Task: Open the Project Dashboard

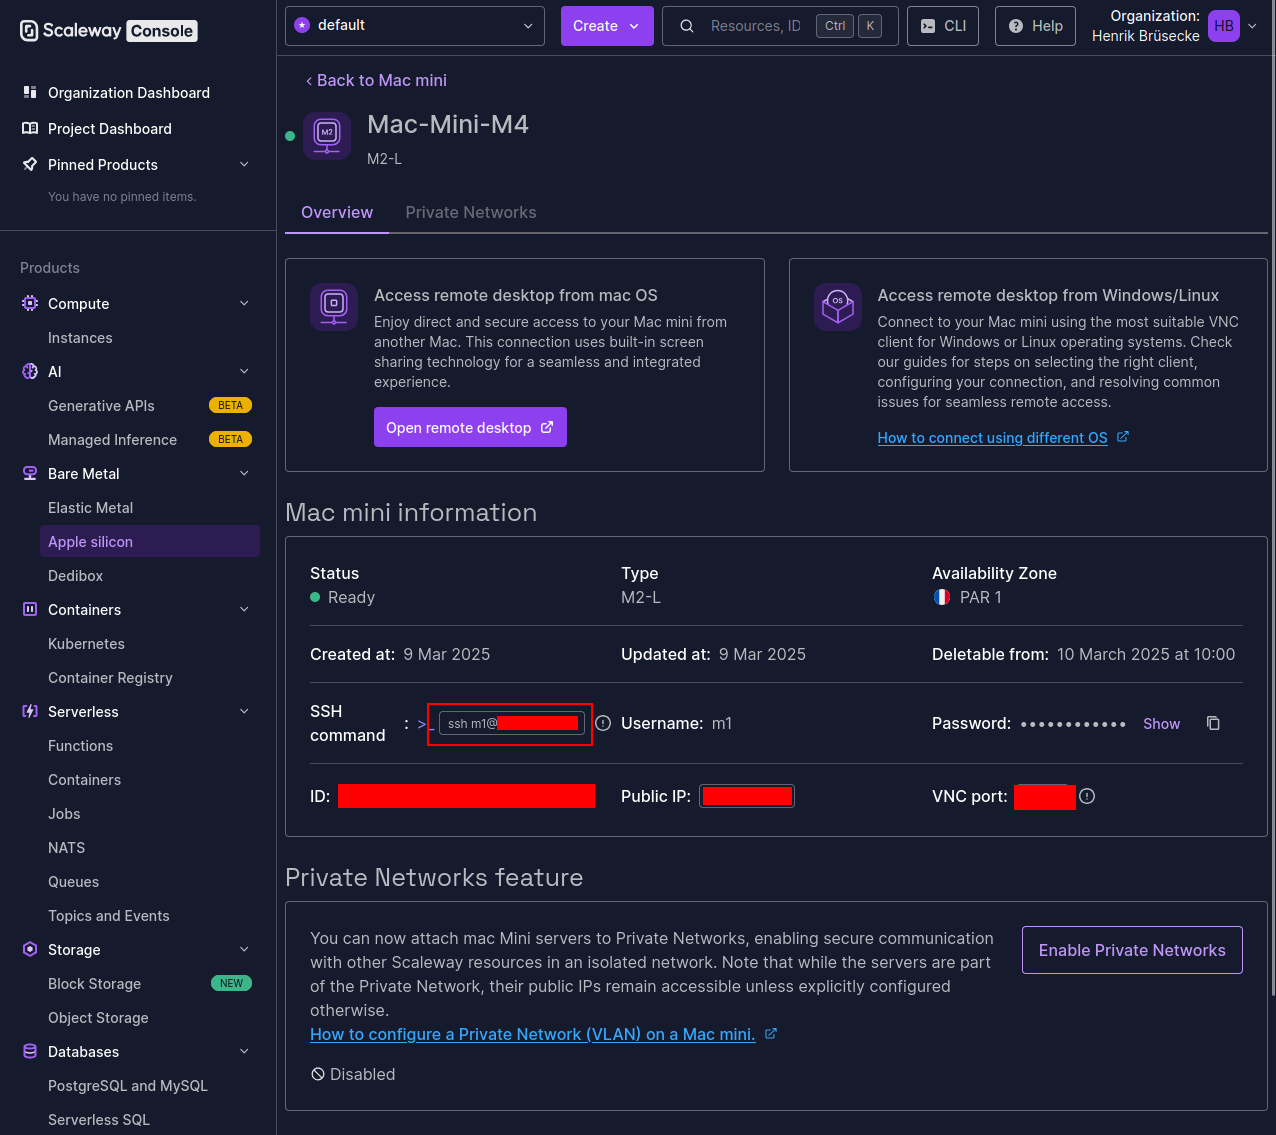Action: [x=110, y=129]
